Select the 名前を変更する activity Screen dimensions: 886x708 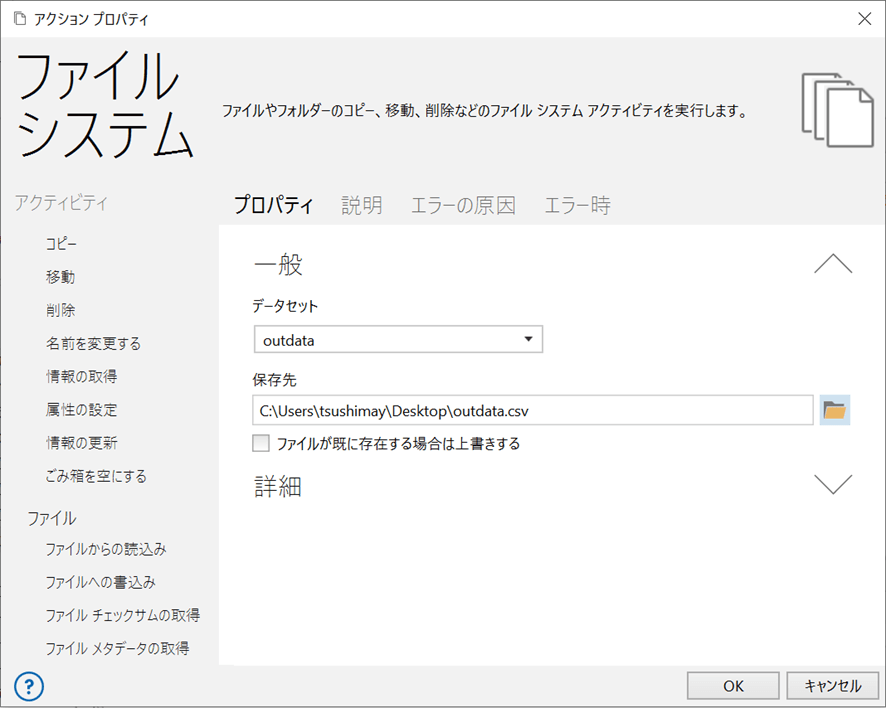[x=93, y=344]
